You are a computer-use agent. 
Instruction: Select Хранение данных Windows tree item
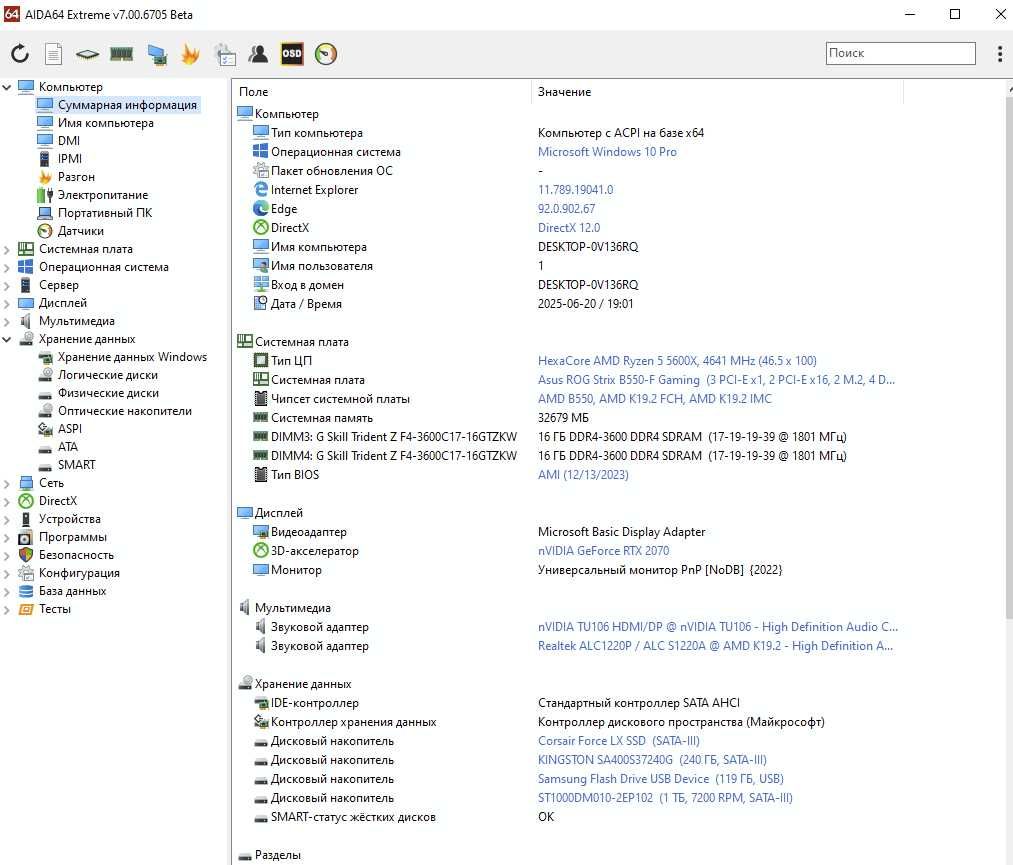[x=132, y=357]
